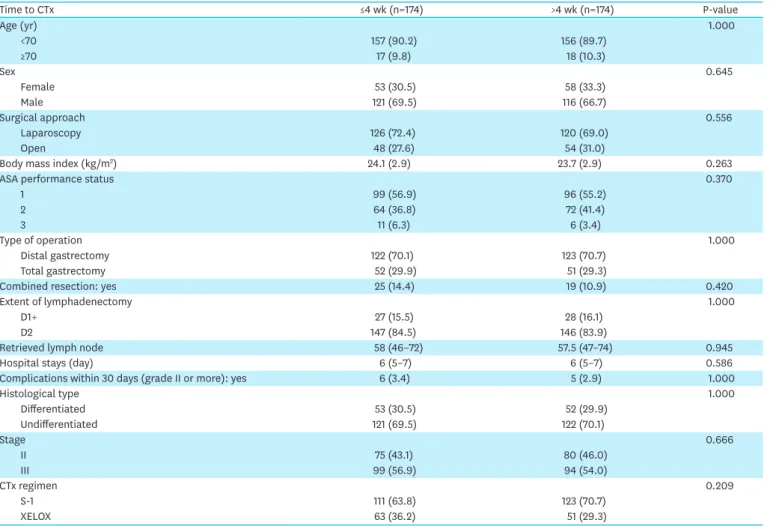Image resolution: width=773 pixels, height=526 pixels.
Task: Click the P-value '0.645'
Action: click(x=719, y=71)
